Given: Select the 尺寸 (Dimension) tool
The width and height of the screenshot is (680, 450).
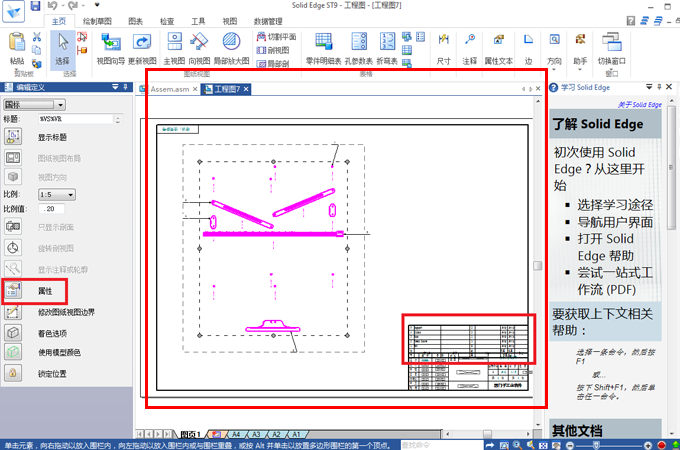Looking at the screenshot, I should (444, 43).
